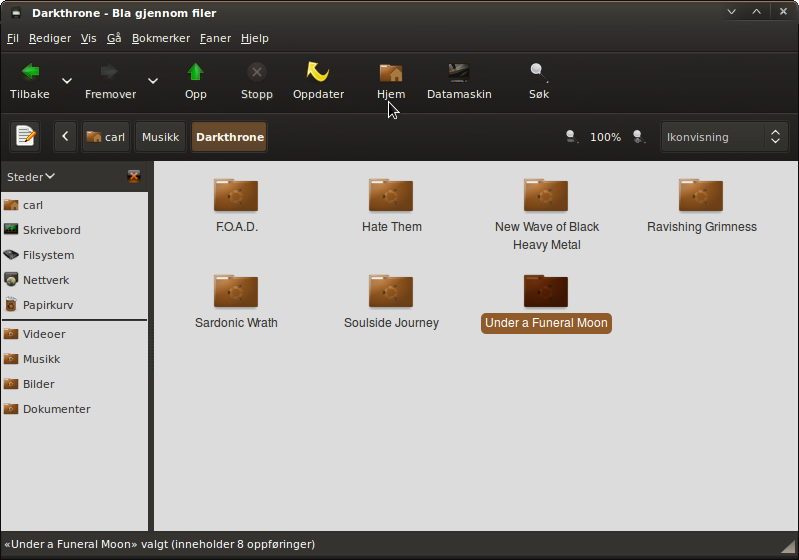The width and height of the screenshot is (799, 560).
Task: Zoom in with the plus magnifier
Action: click(638, 137)
